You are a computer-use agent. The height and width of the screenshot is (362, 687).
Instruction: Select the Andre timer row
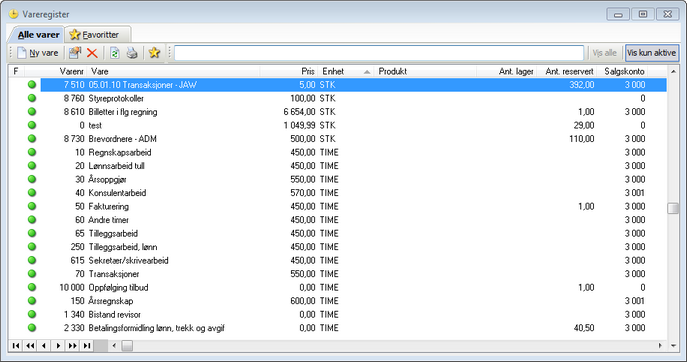pos(337,220)
